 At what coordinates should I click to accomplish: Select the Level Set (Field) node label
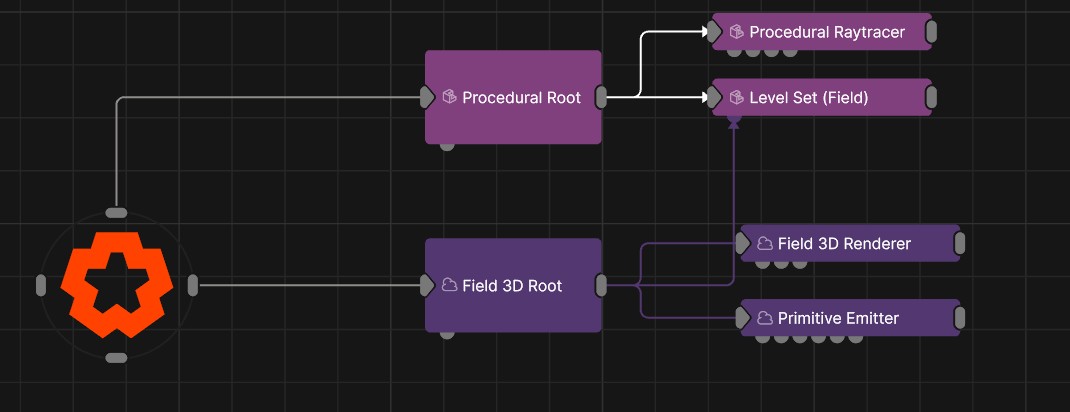click(808, 98)
